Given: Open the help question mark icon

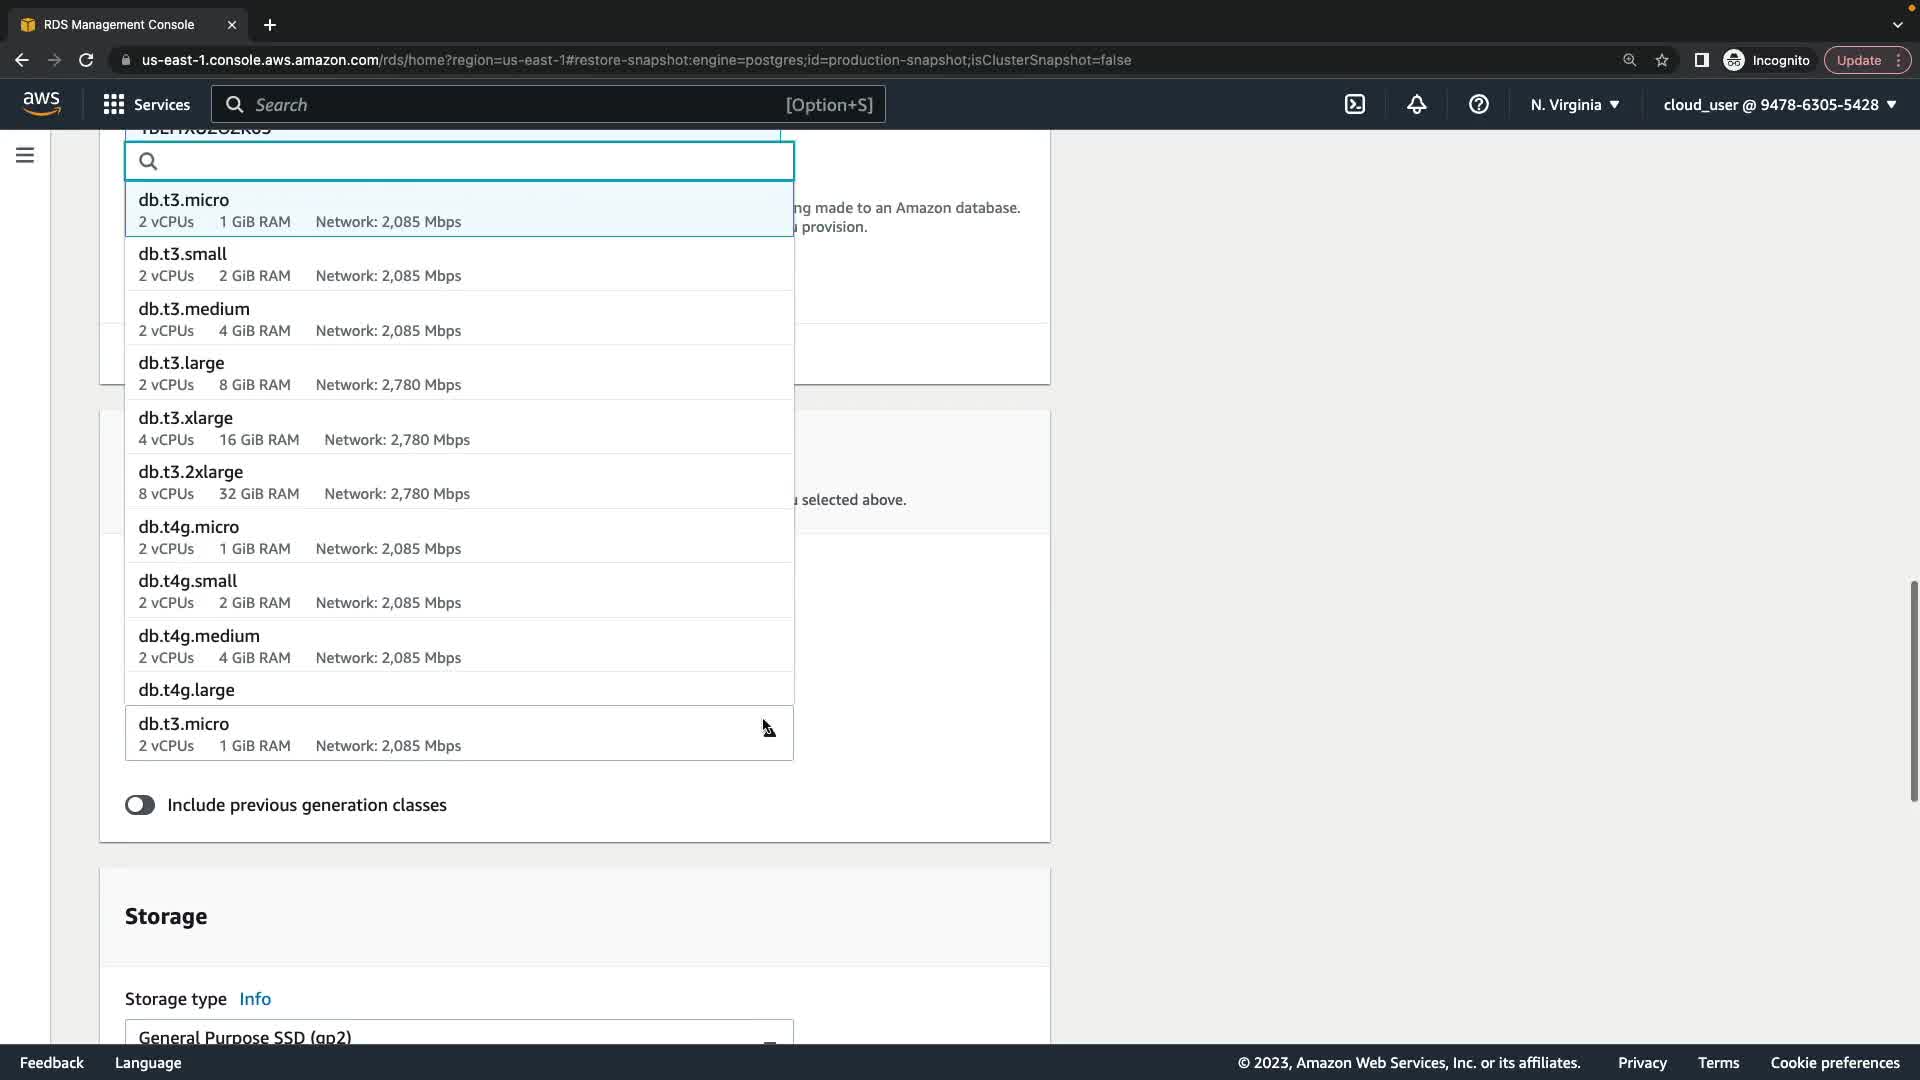Looking at the screenshot, I should tap(1479, 104).
